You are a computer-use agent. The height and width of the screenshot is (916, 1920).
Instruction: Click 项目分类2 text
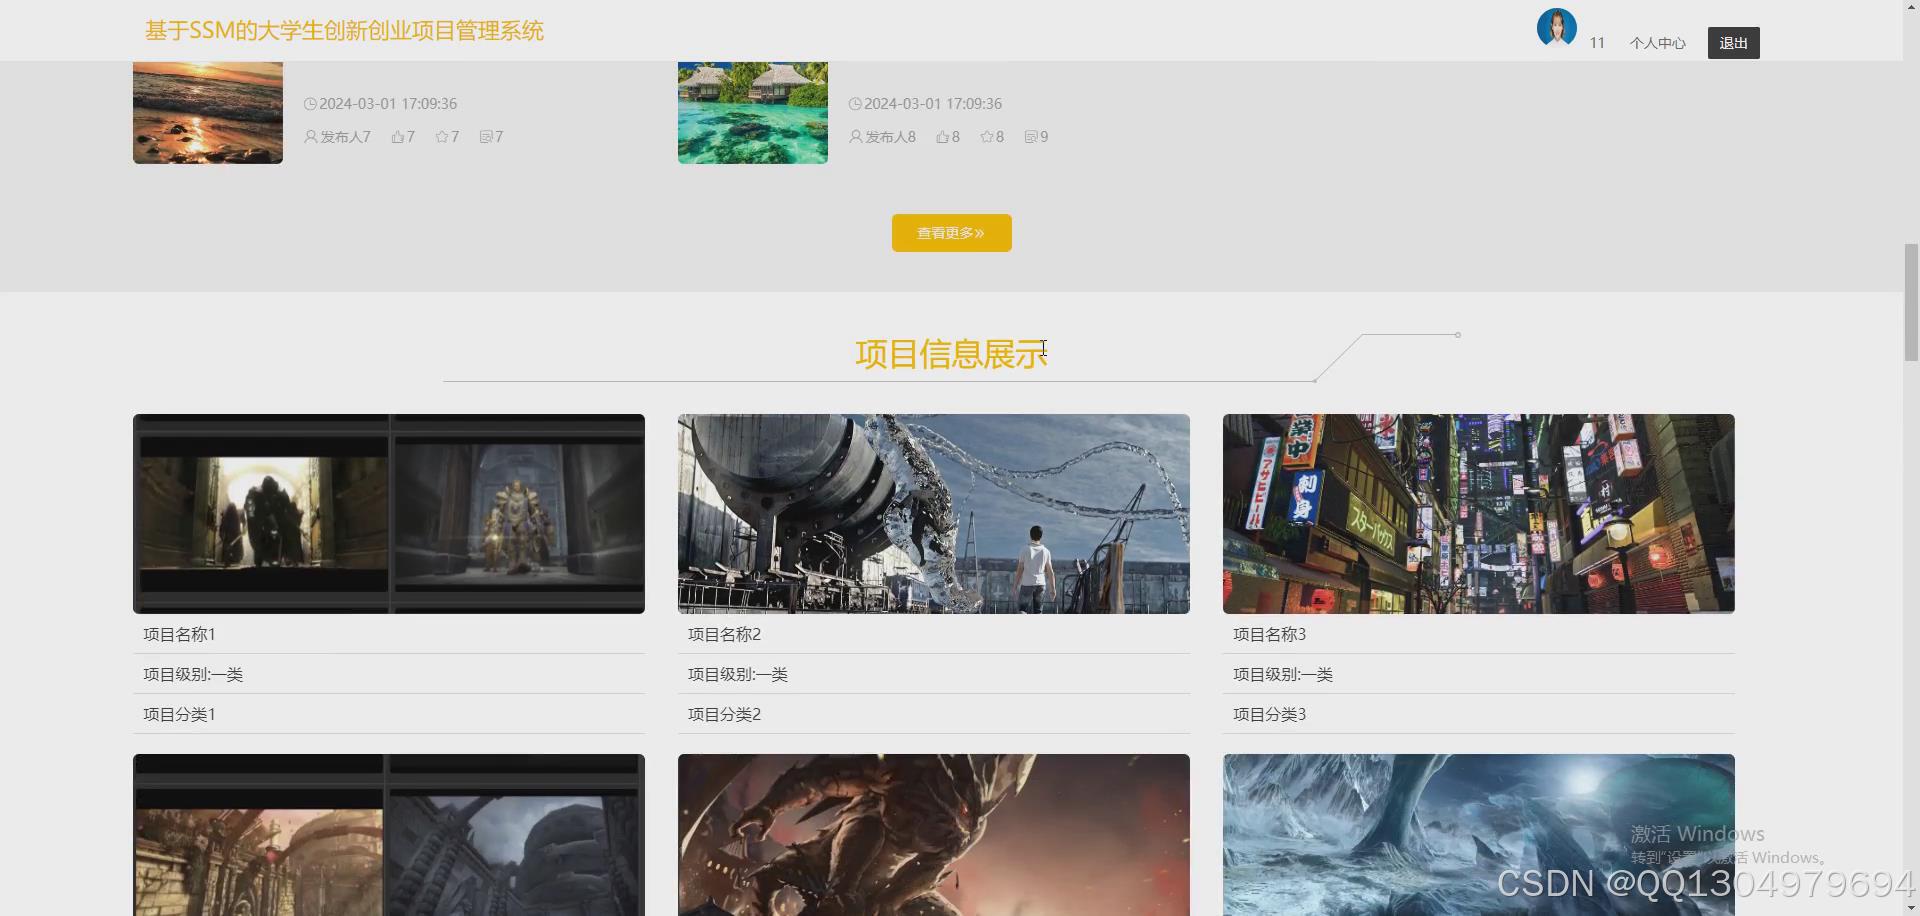pyautogui.click(x=724, y=715)
